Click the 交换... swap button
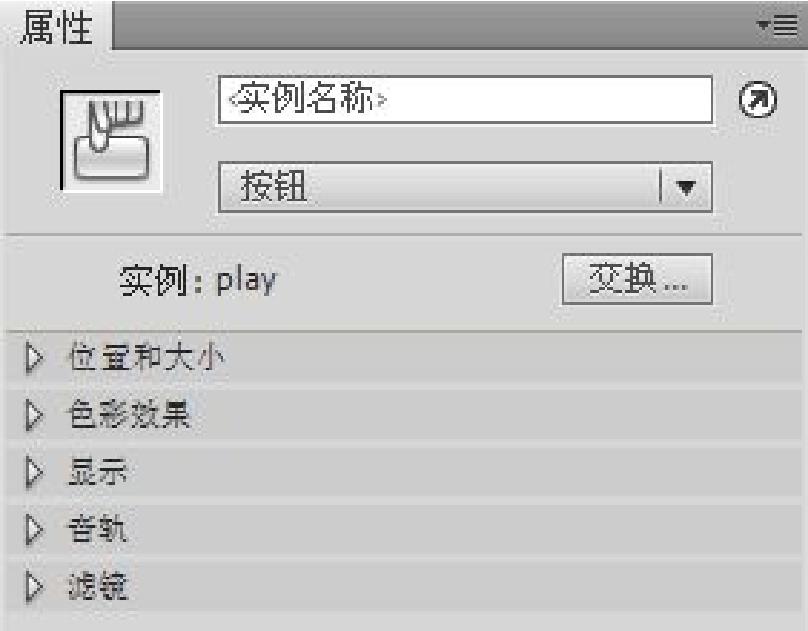 pos(637,279)
